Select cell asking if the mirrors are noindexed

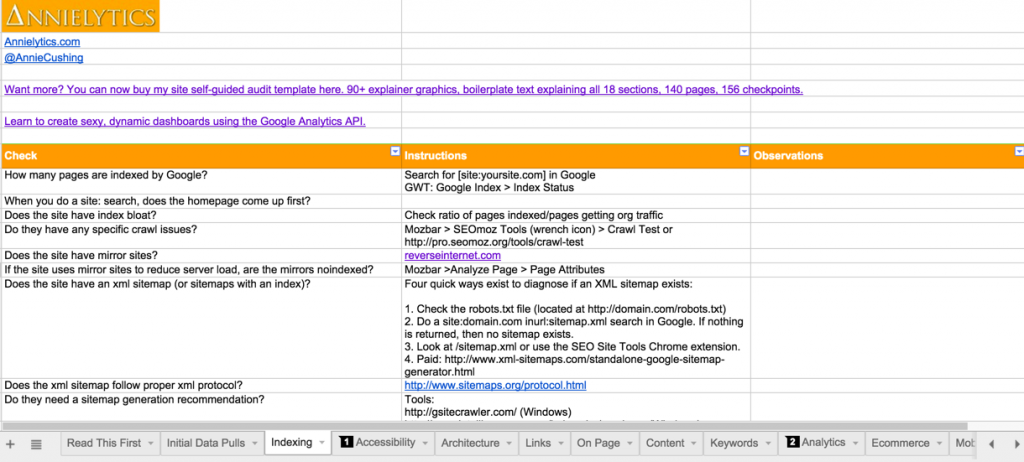point(201,269)
